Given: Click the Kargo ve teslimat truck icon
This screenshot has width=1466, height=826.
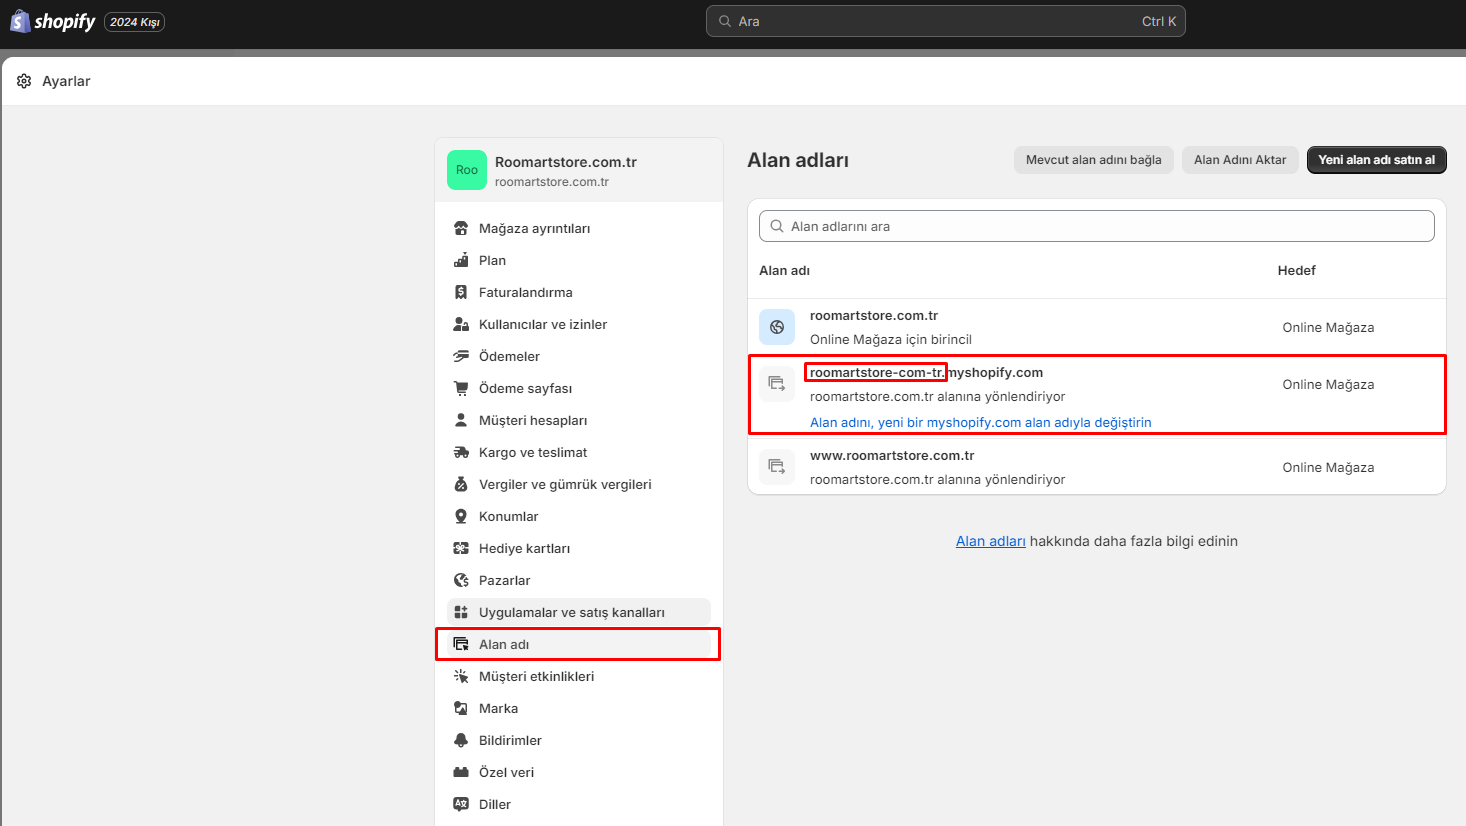Looking at the screenshot, I should [461, 452].
